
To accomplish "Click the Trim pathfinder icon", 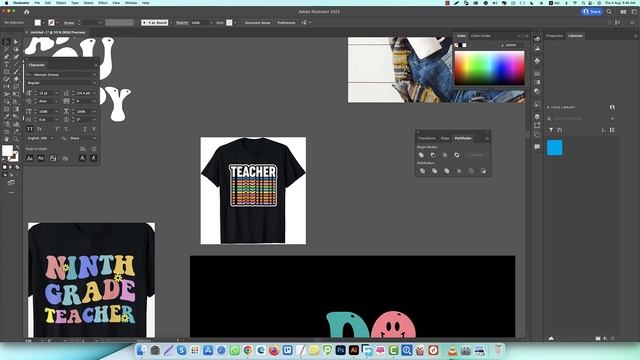I will click(434, 171).
